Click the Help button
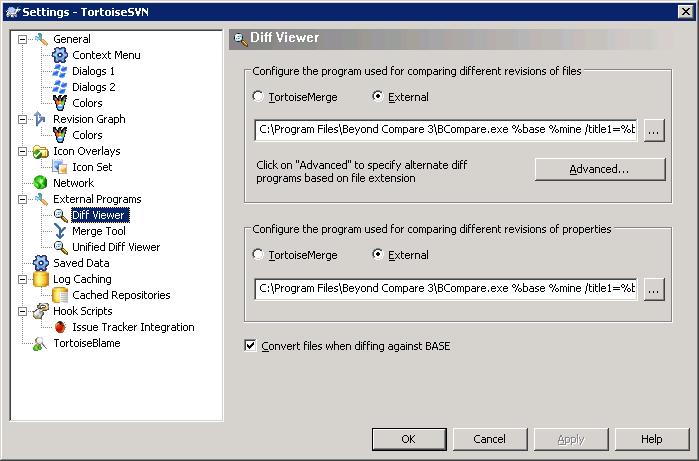Image resolution: width=699 pixels, height=461 pixels. [652, 439]
